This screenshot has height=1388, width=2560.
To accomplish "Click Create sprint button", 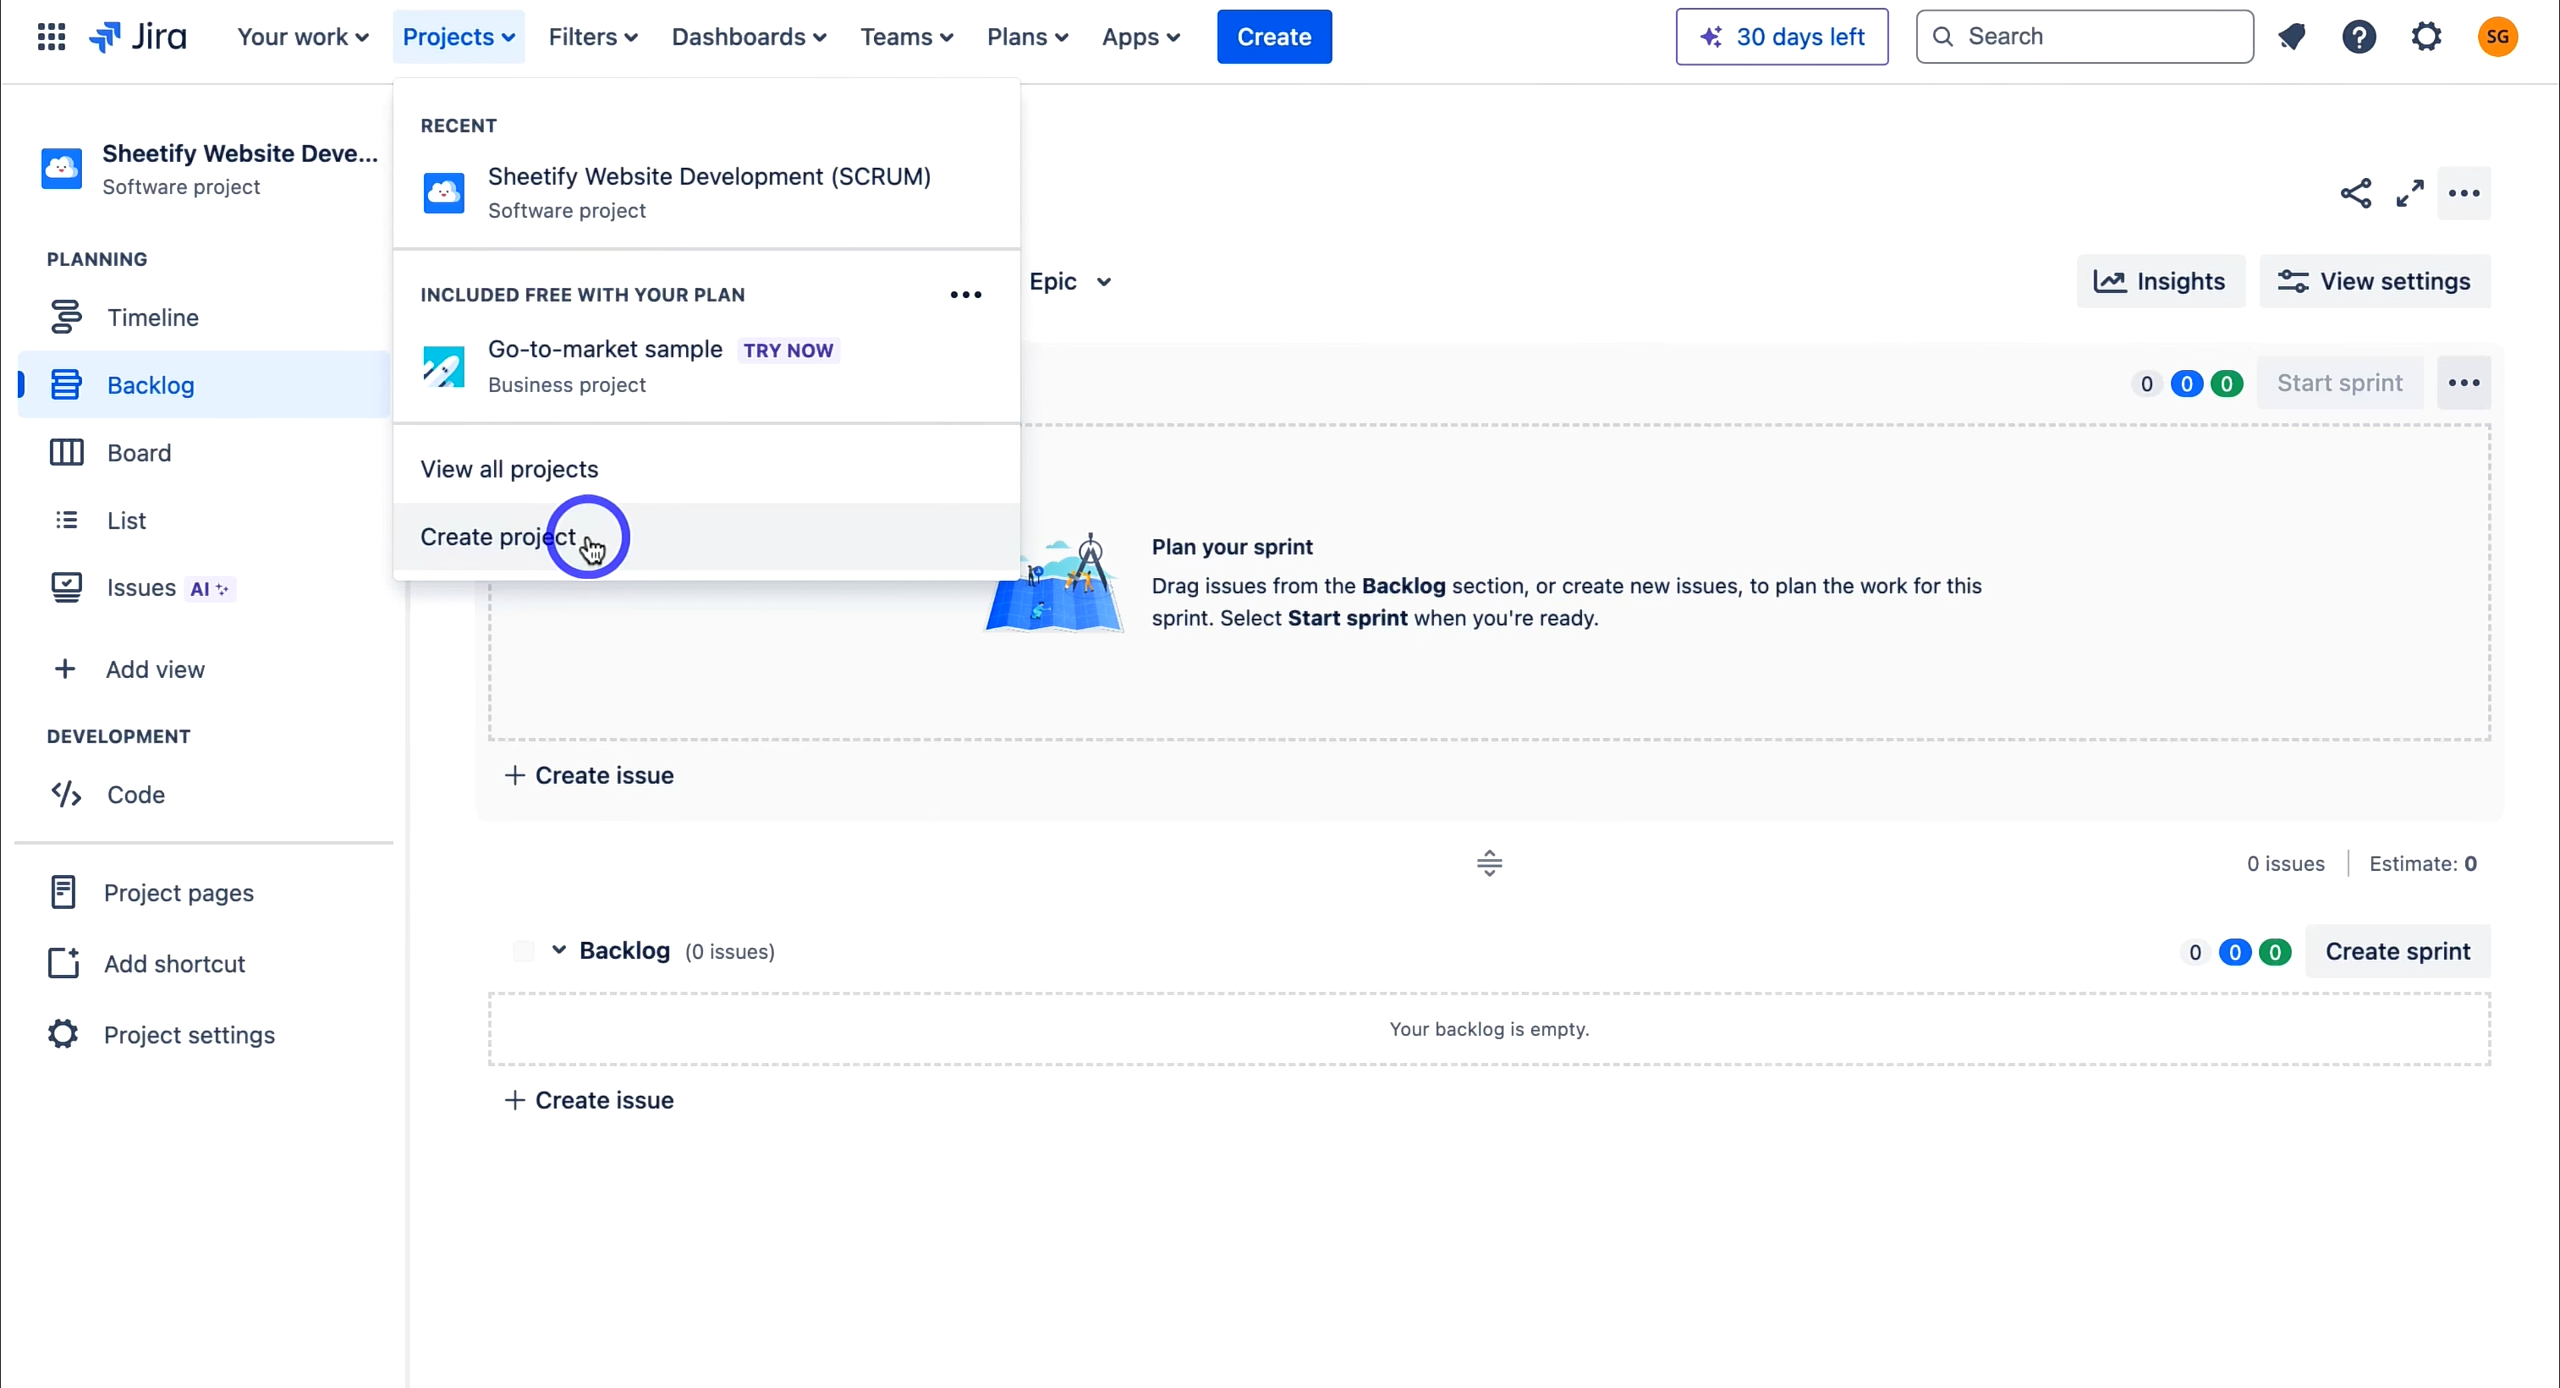I will [2397, 951].
